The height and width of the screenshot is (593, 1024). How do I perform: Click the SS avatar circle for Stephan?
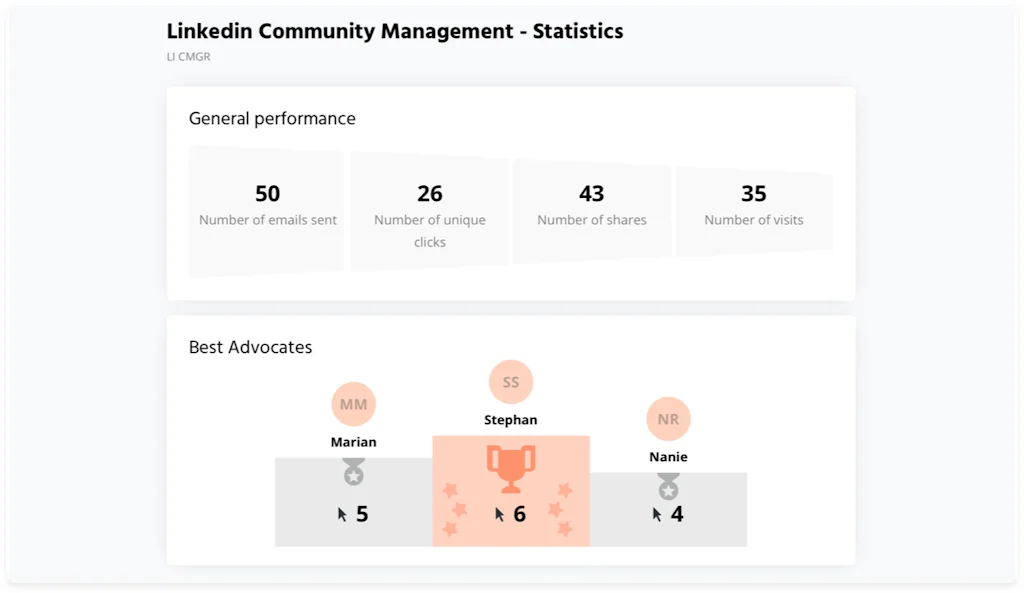(x=511, y=382)
